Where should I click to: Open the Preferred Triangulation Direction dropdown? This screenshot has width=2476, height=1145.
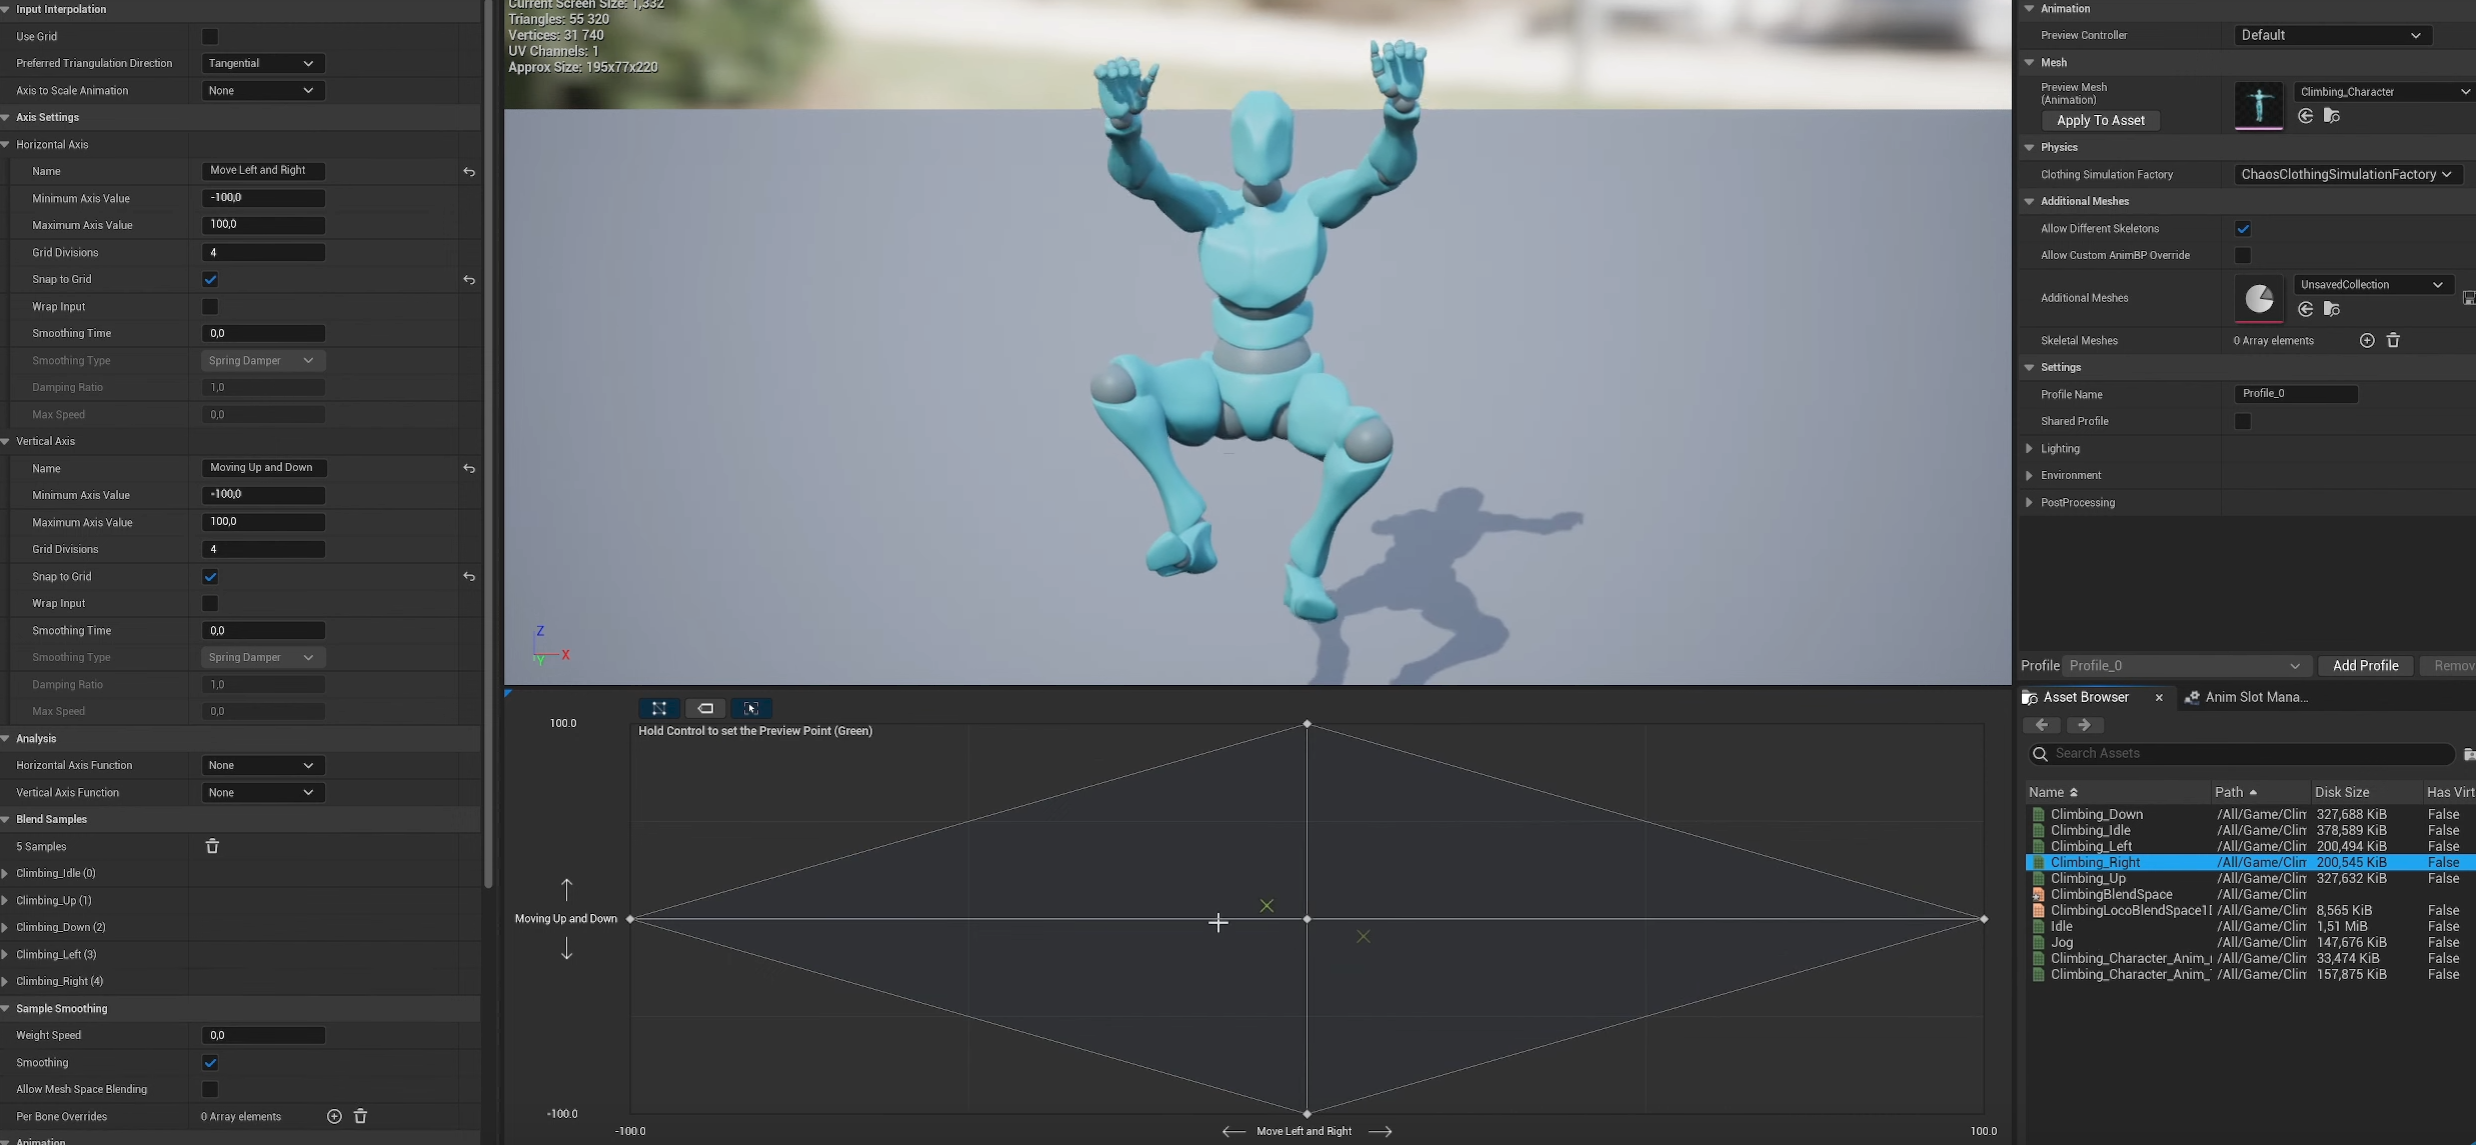coord(261,63)
